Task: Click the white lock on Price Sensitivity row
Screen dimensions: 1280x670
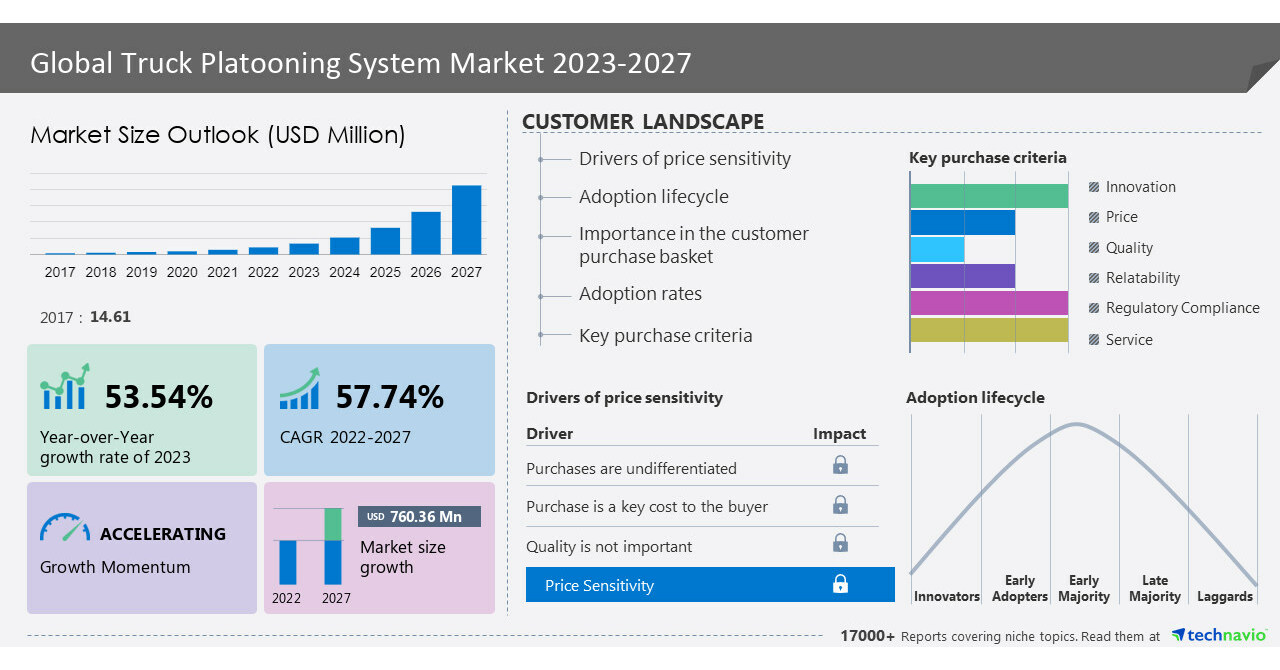Action: tap(840, 584)
